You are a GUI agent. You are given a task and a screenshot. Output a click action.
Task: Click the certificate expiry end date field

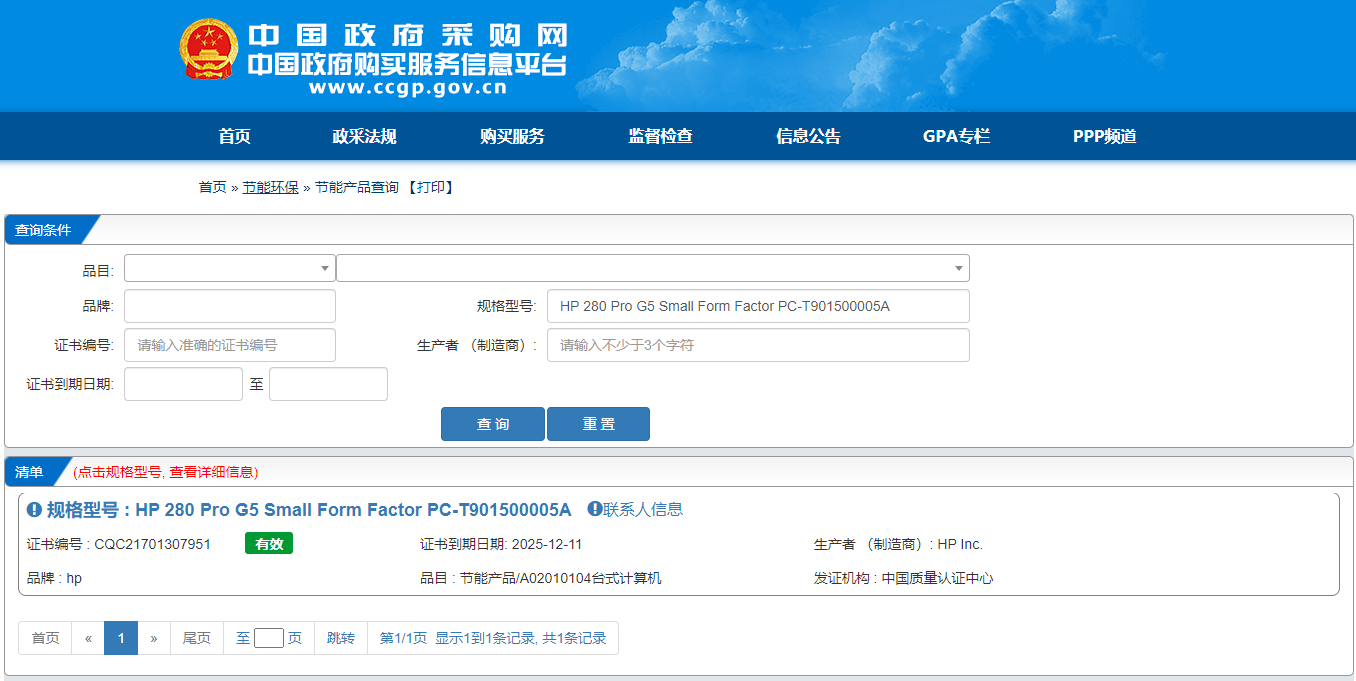[328, 384]
